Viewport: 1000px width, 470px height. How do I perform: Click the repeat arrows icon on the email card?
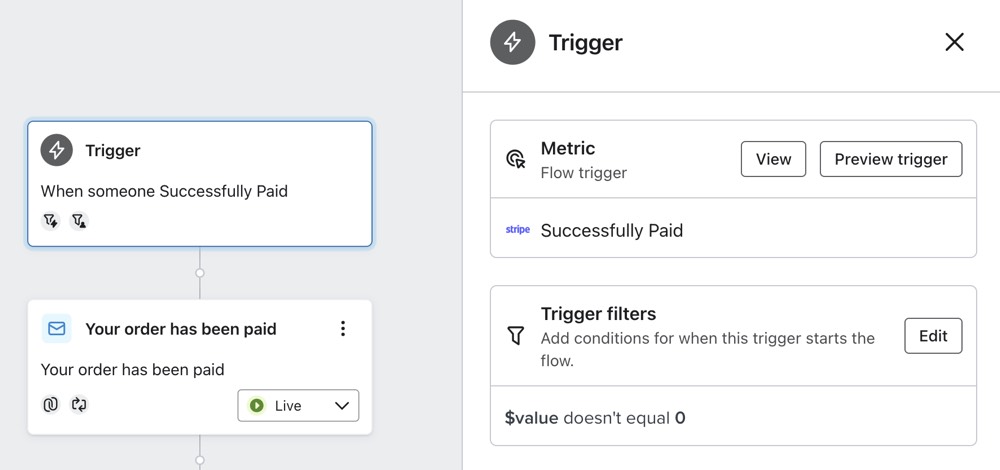coord(79,405)
